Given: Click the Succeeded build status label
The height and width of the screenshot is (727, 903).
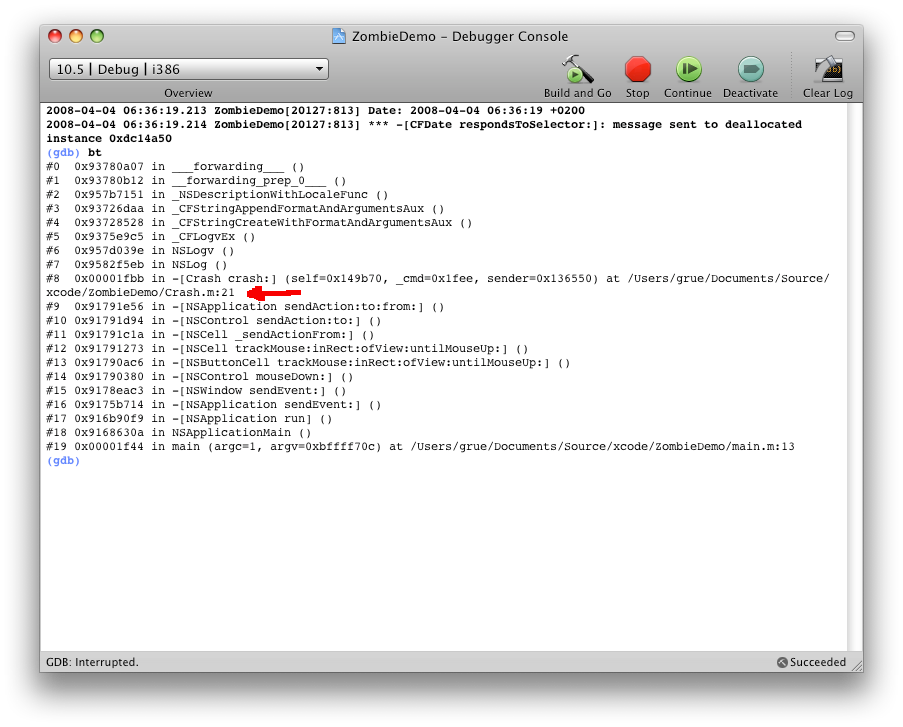Looking at the screenshot, I should [x=818, y=662].
